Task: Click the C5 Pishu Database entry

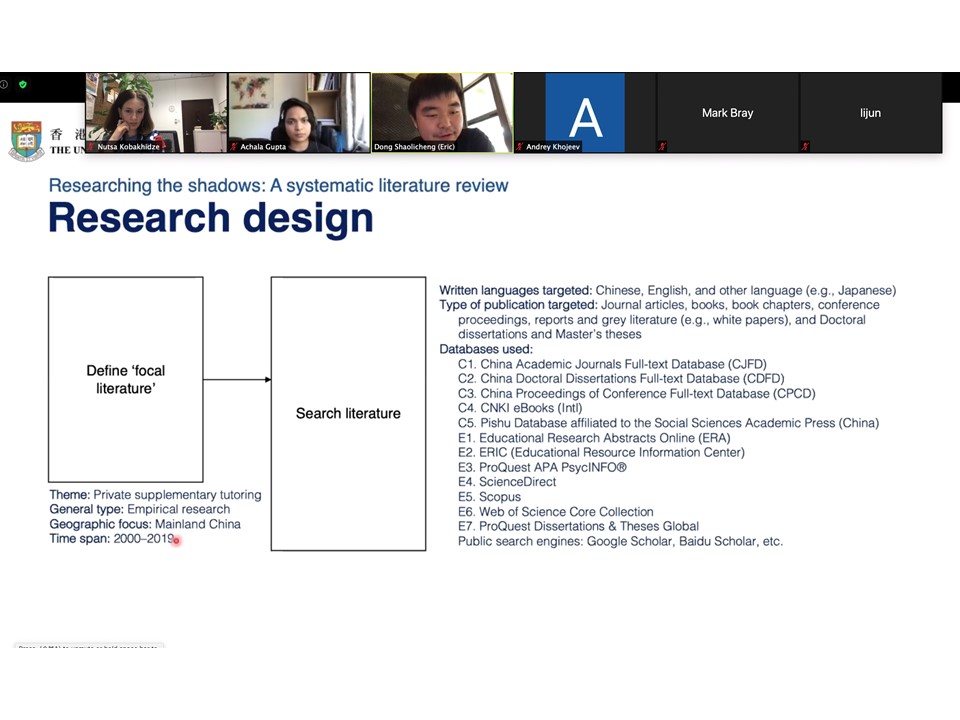Action: tap(669, 423)
